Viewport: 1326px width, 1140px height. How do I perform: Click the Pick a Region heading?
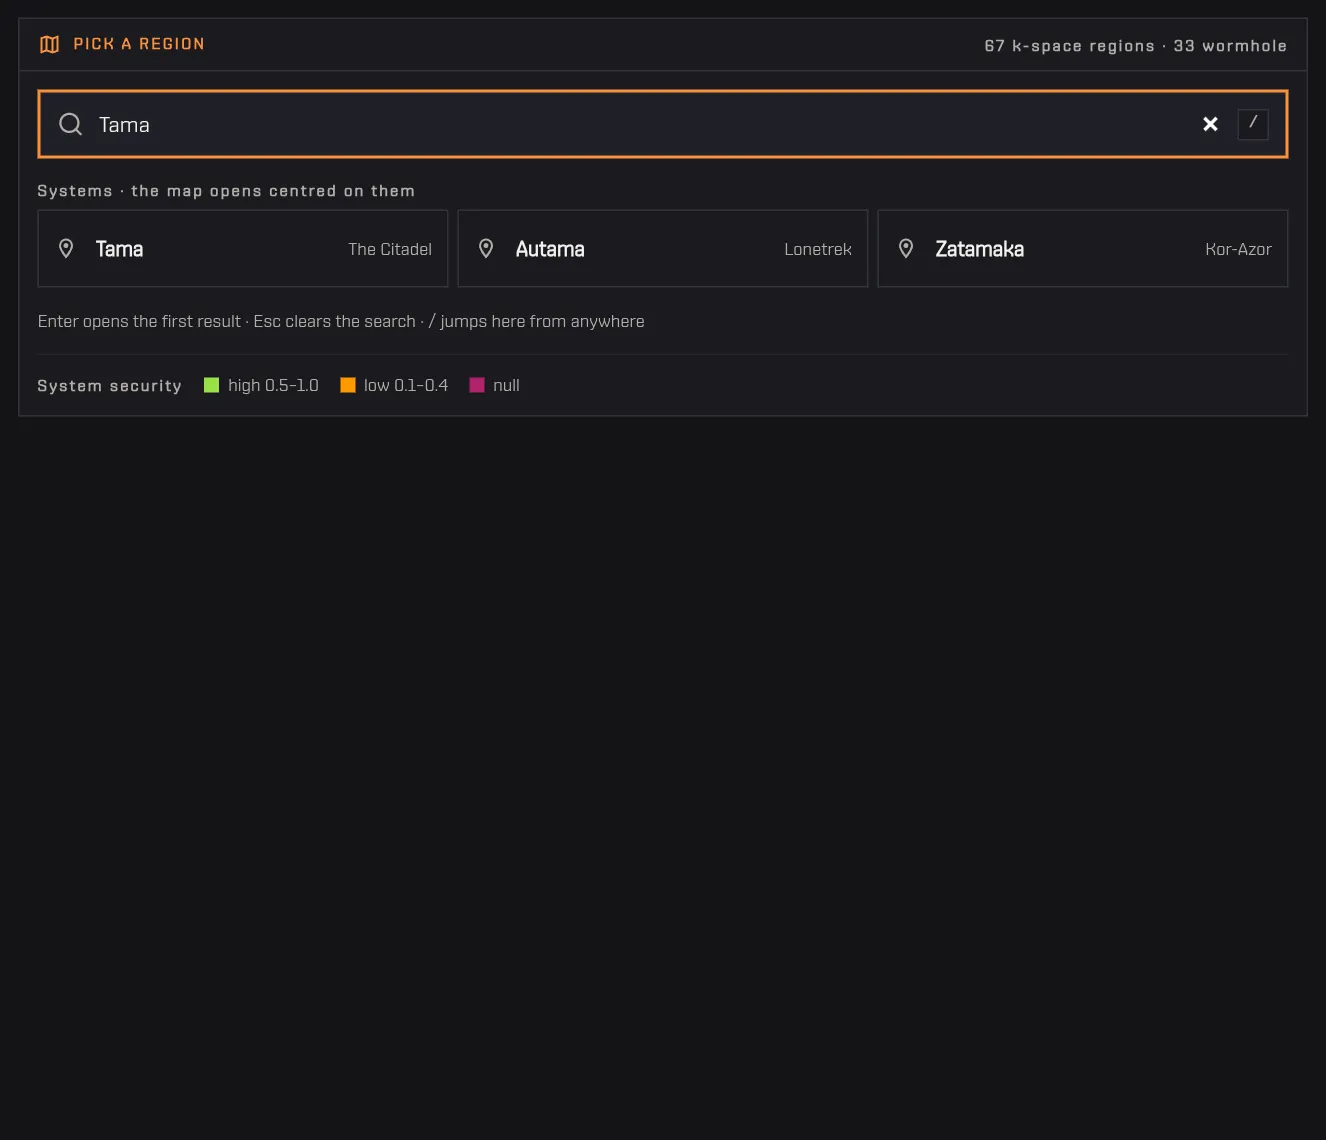[x=139, y=44]
